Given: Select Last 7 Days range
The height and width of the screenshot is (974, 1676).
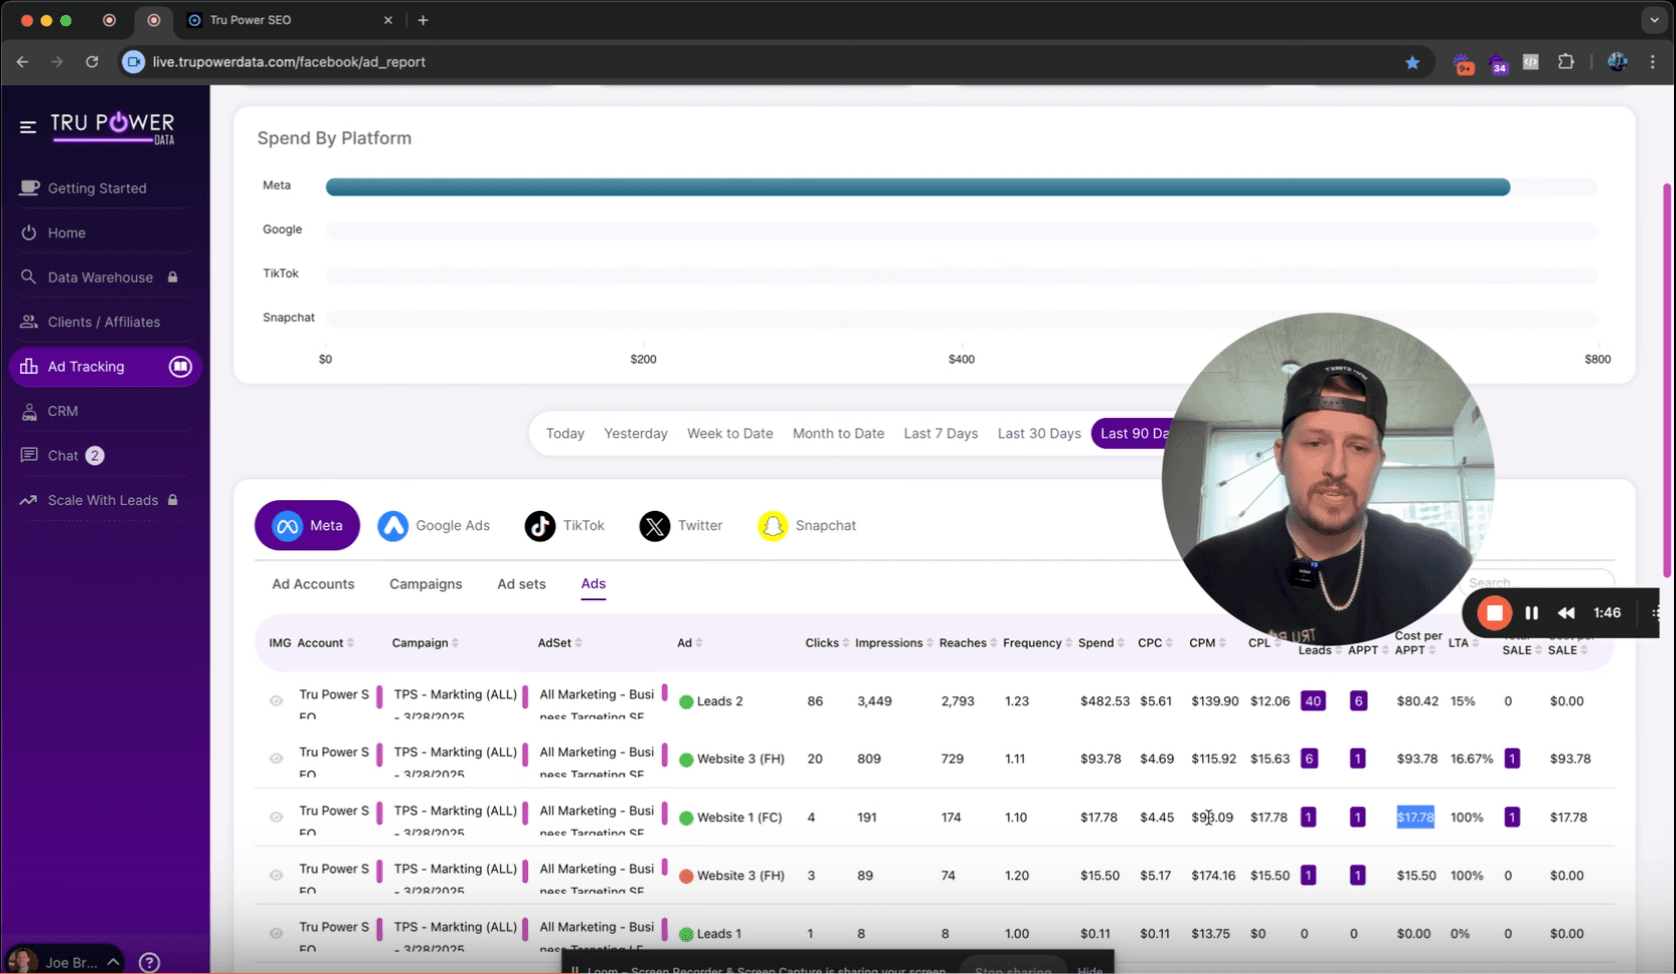Looking at the screenshot, I should coord(941,433).
